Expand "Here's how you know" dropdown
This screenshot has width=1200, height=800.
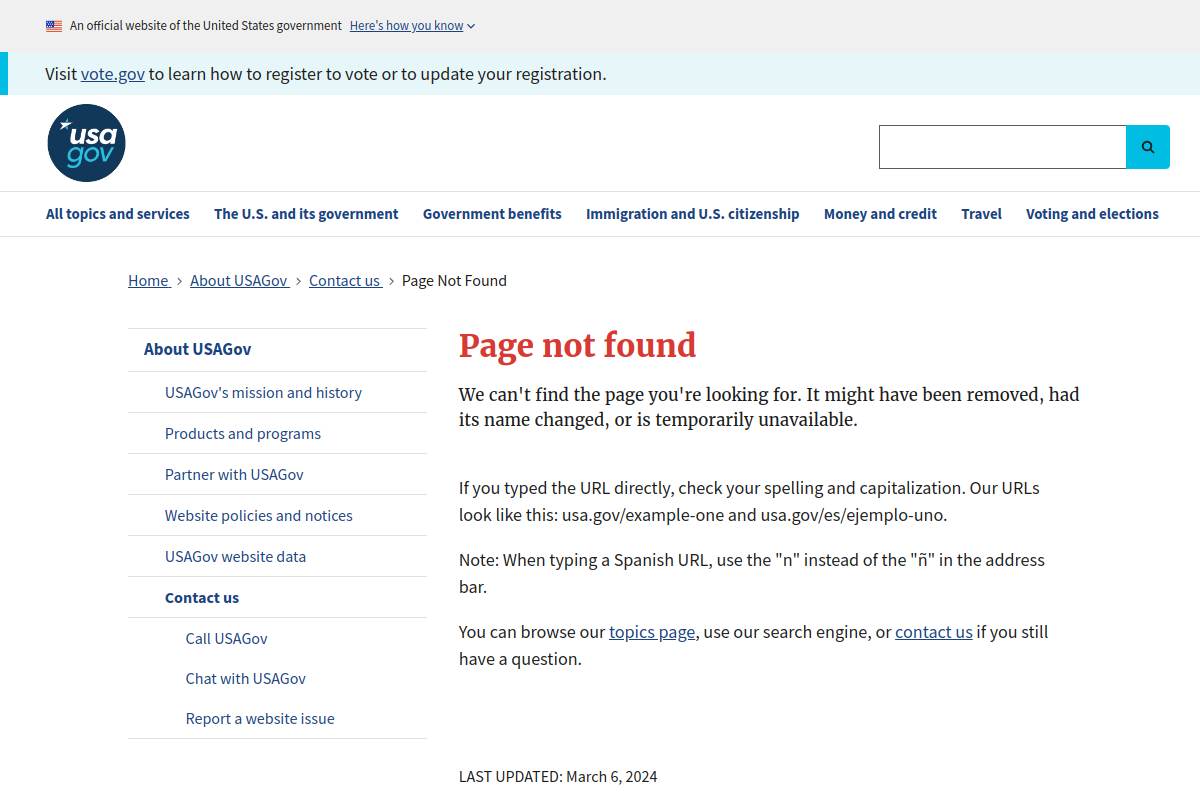pyautogui.click(x=412, y=26)
